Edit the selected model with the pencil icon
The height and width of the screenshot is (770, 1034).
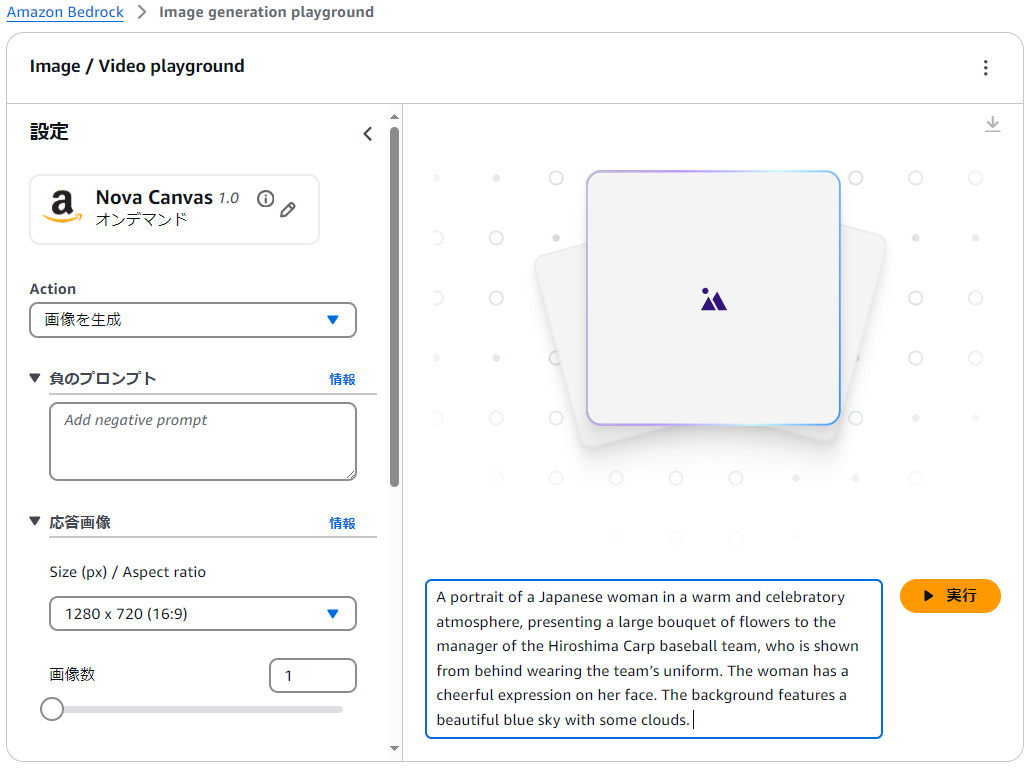tap(288, 210)
